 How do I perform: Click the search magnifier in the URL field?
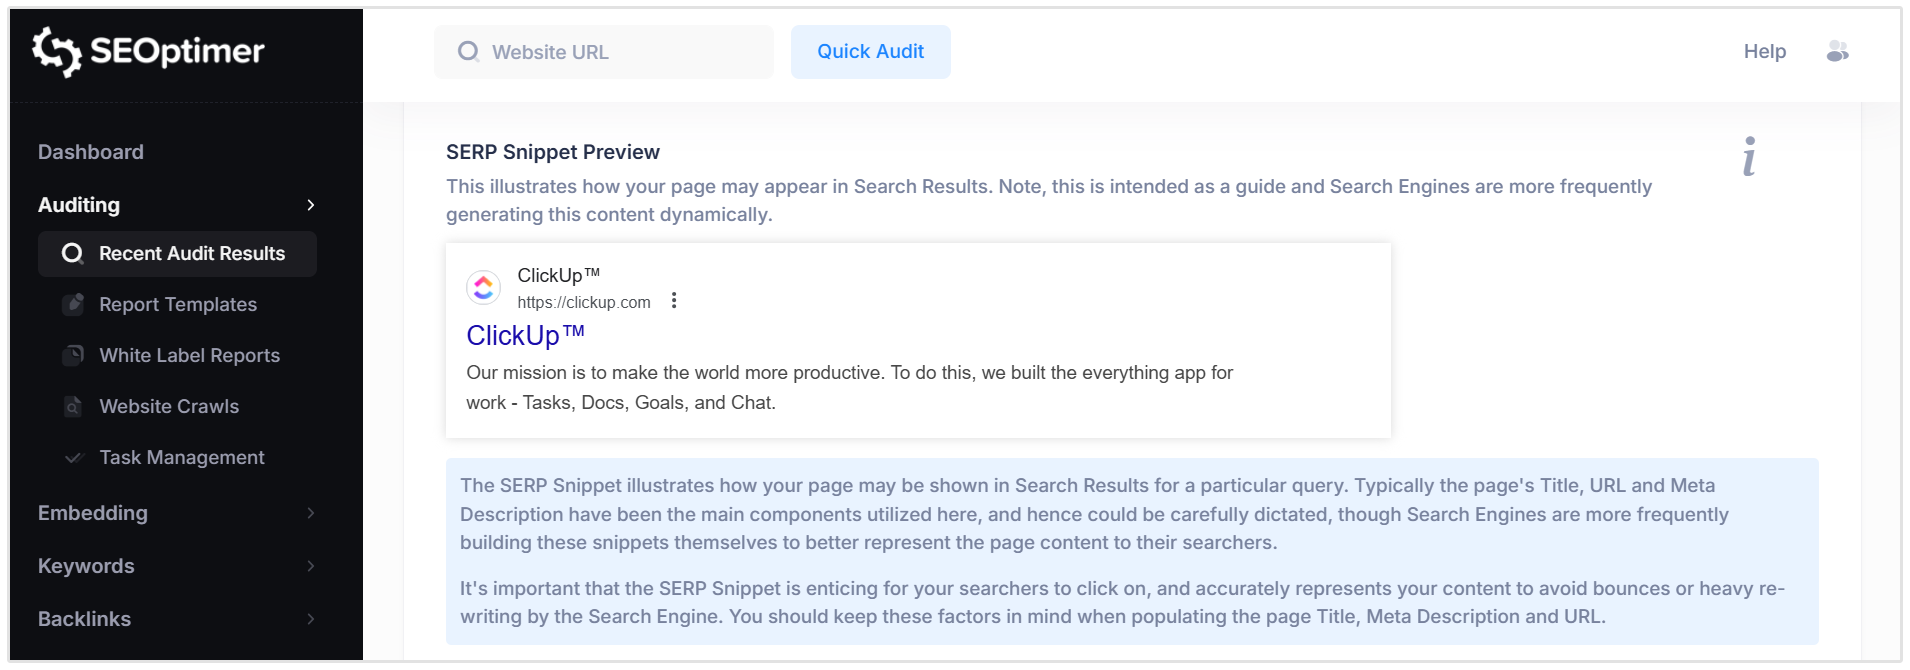[x=468, y=51]
